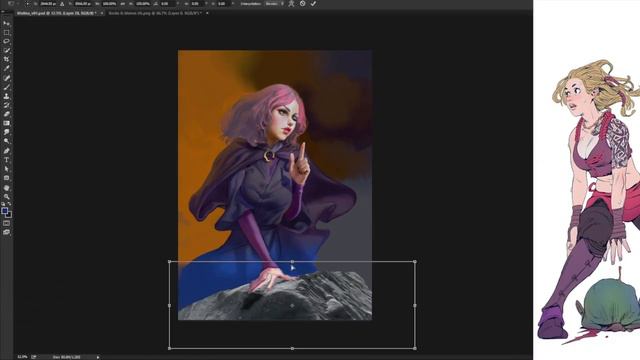
Task: Click the horizontal skew field
Action: pos(197,4)
